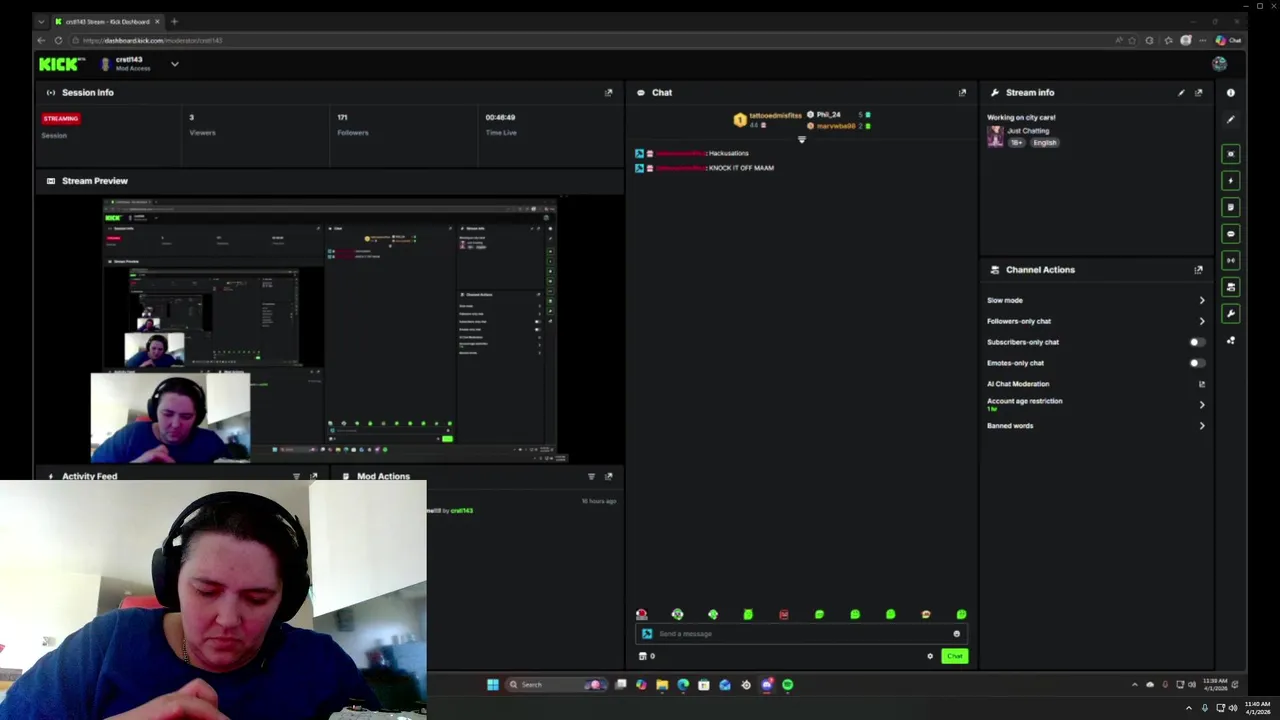Filter the Mod Actions panel
Screen dimensions: 1280x720
(591, 477)
